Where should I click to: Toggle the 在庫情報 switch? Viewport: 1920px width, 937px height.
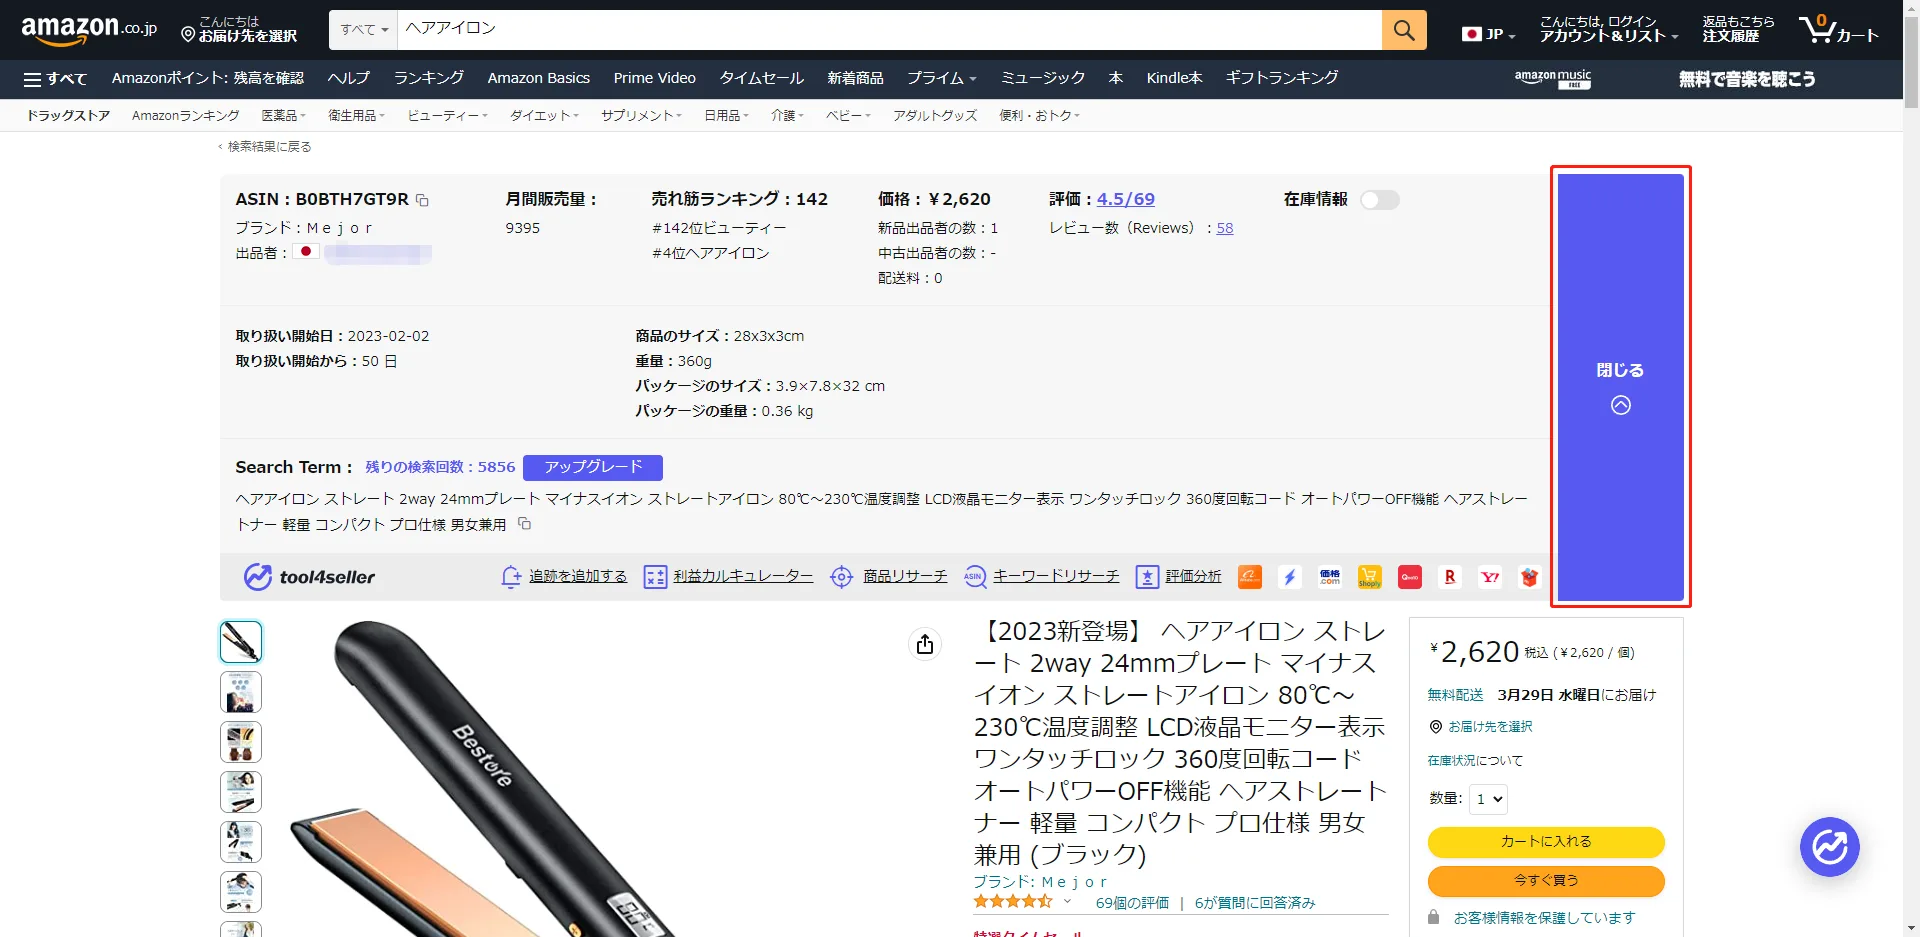1379,200
